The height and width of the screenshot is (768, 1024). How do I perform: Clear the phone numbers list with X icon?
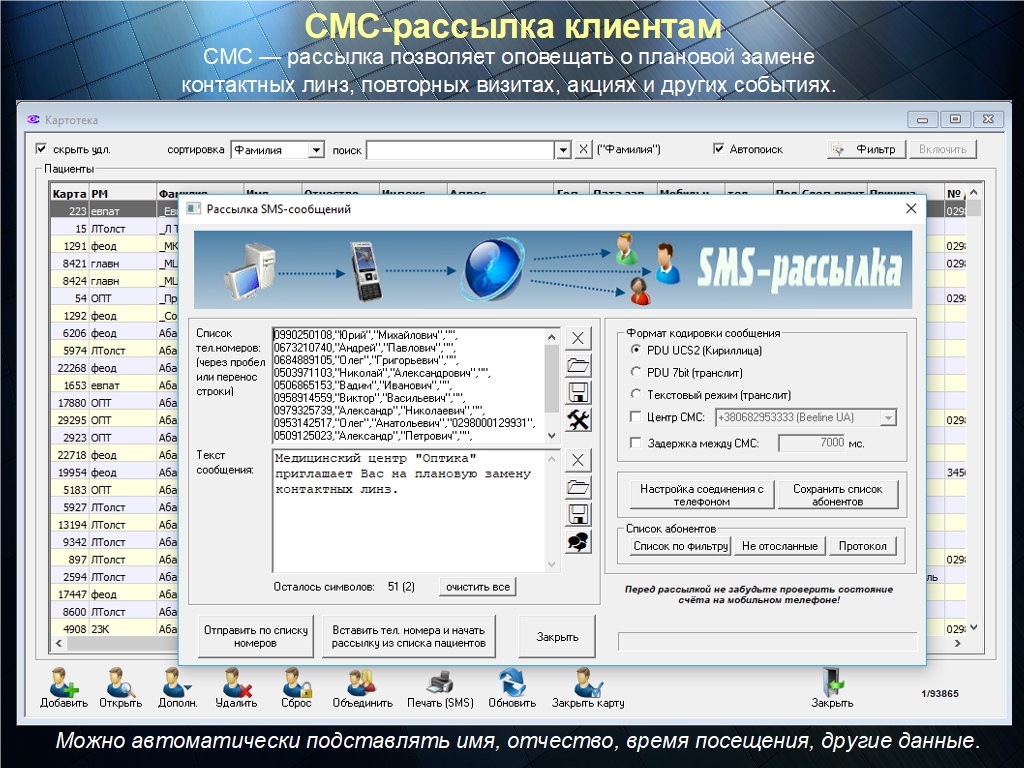click(x=579, y=337)
